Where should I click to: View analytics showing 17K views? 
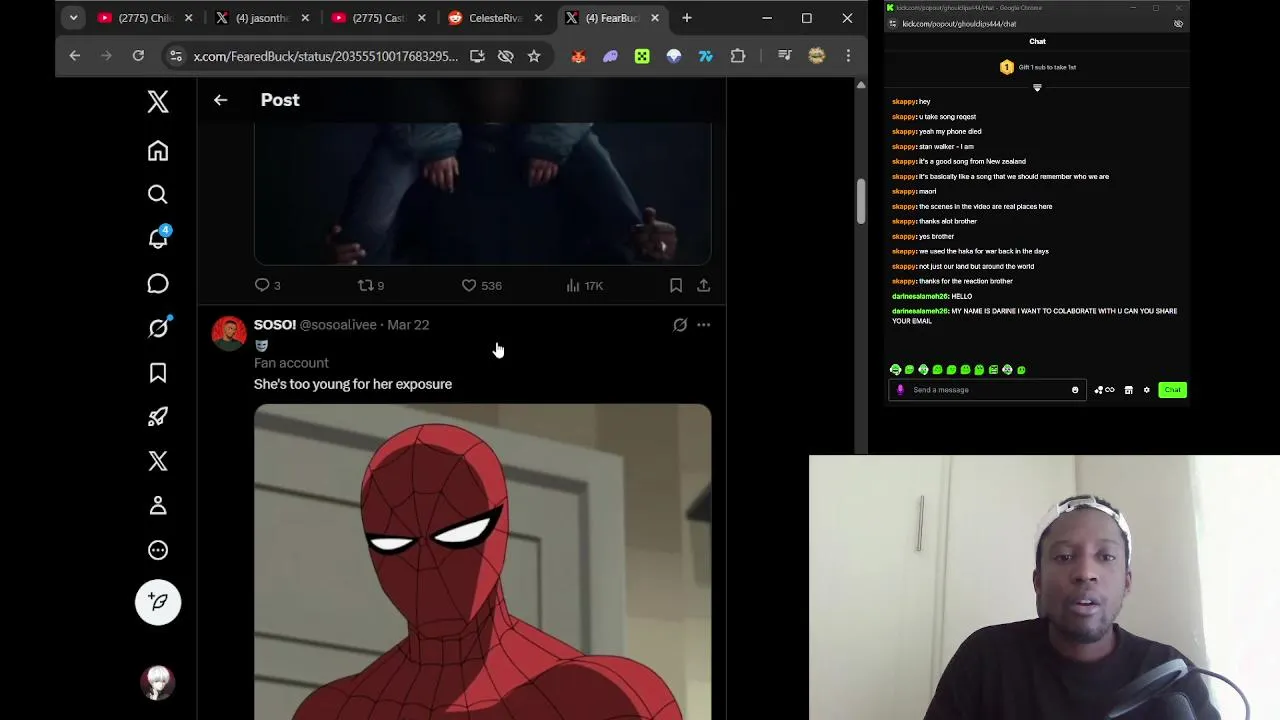584,285
